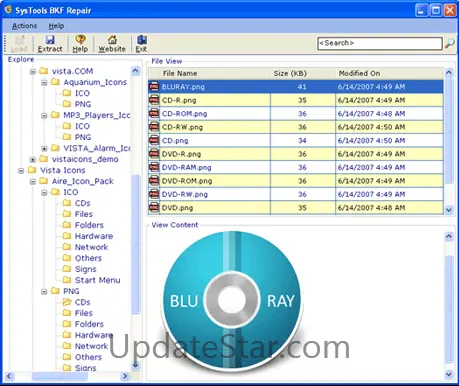Click the CD.png size value 34
This screenshot has width=459, height=386.
coord(302,140)
